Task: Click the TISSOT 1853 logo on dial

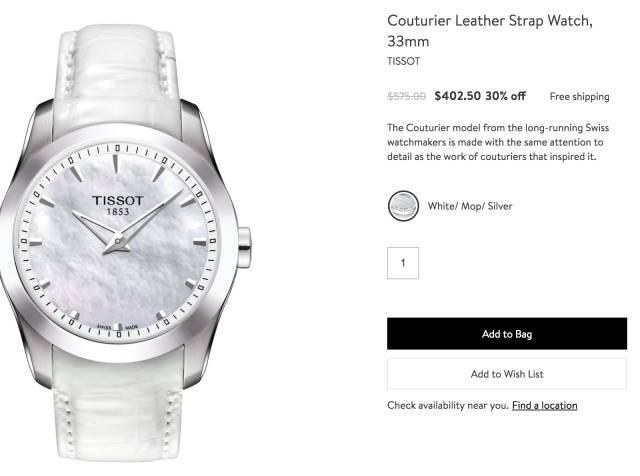Action: pyautogui.click(x=118, y=205)
